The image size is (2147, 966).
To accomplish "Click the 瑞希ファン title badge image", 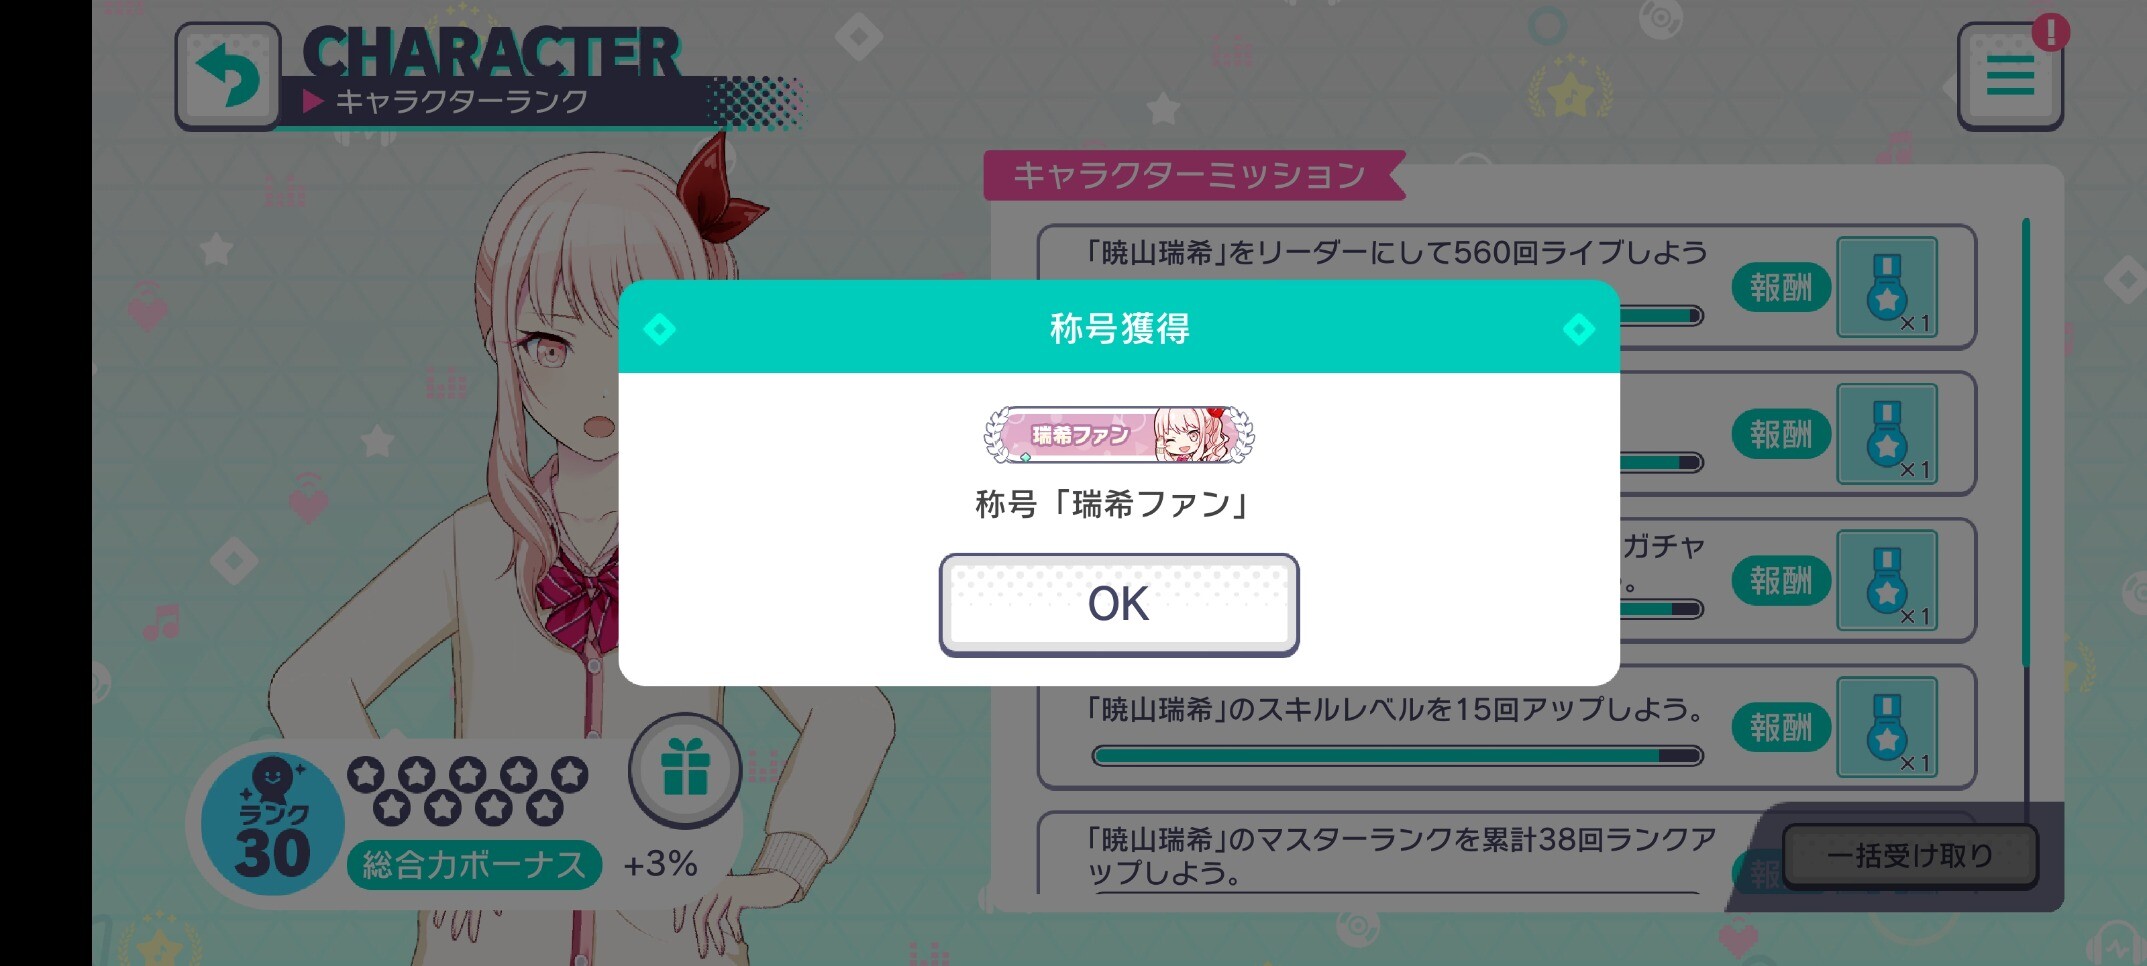I will click(x=1119, y=435).
